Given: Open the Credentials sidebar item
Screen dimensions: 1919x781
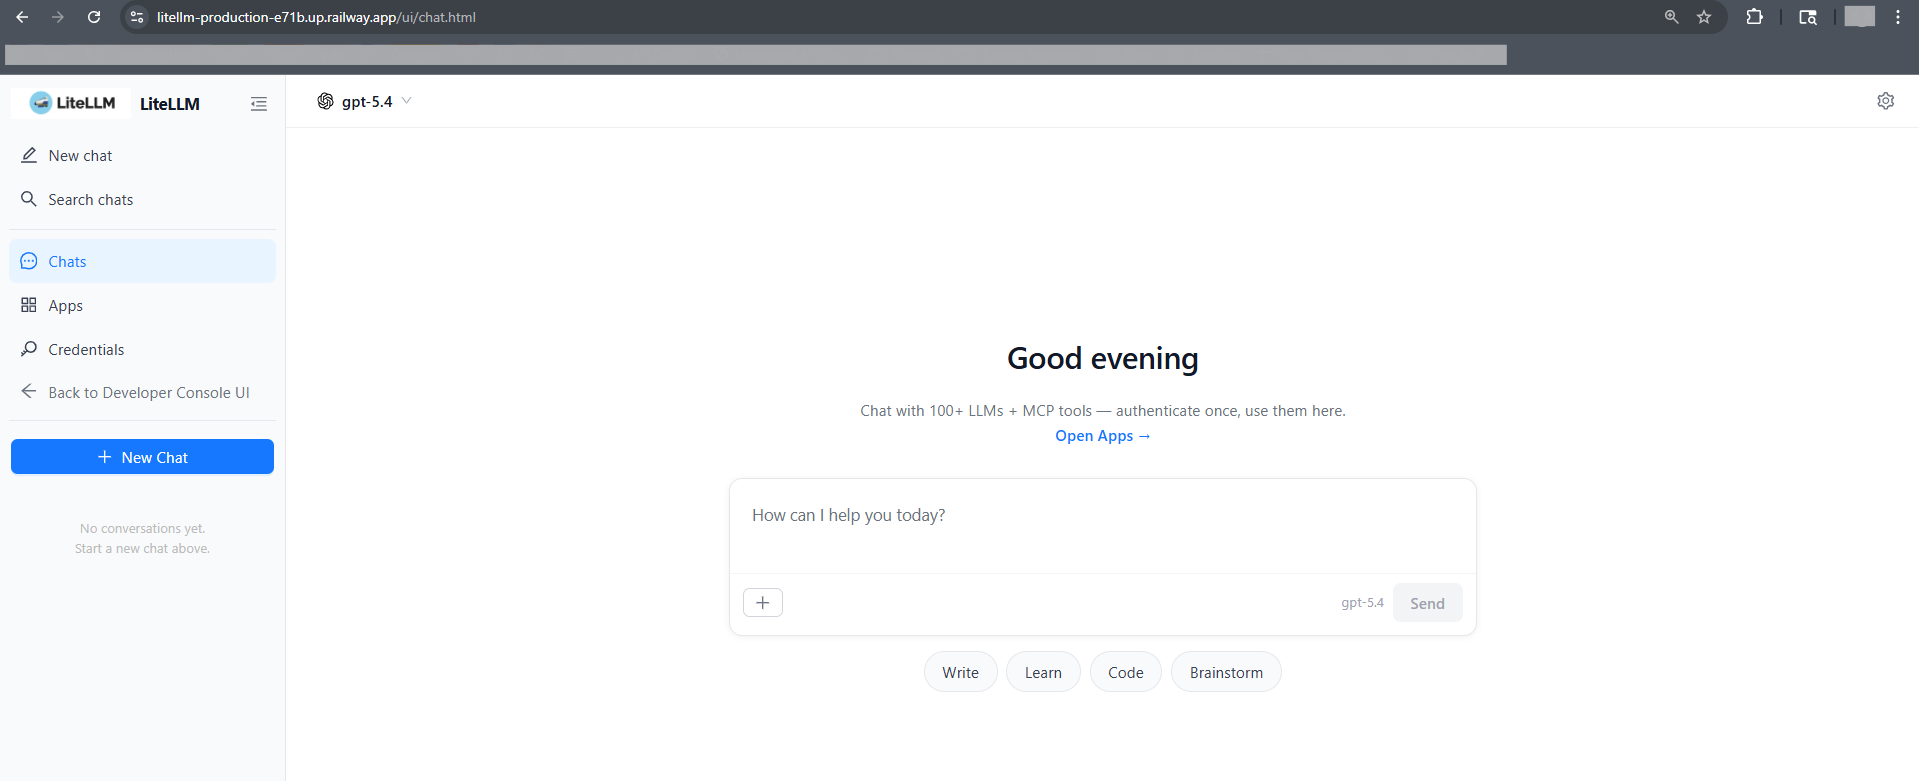Looking at the screenshot, I should 143,349.
